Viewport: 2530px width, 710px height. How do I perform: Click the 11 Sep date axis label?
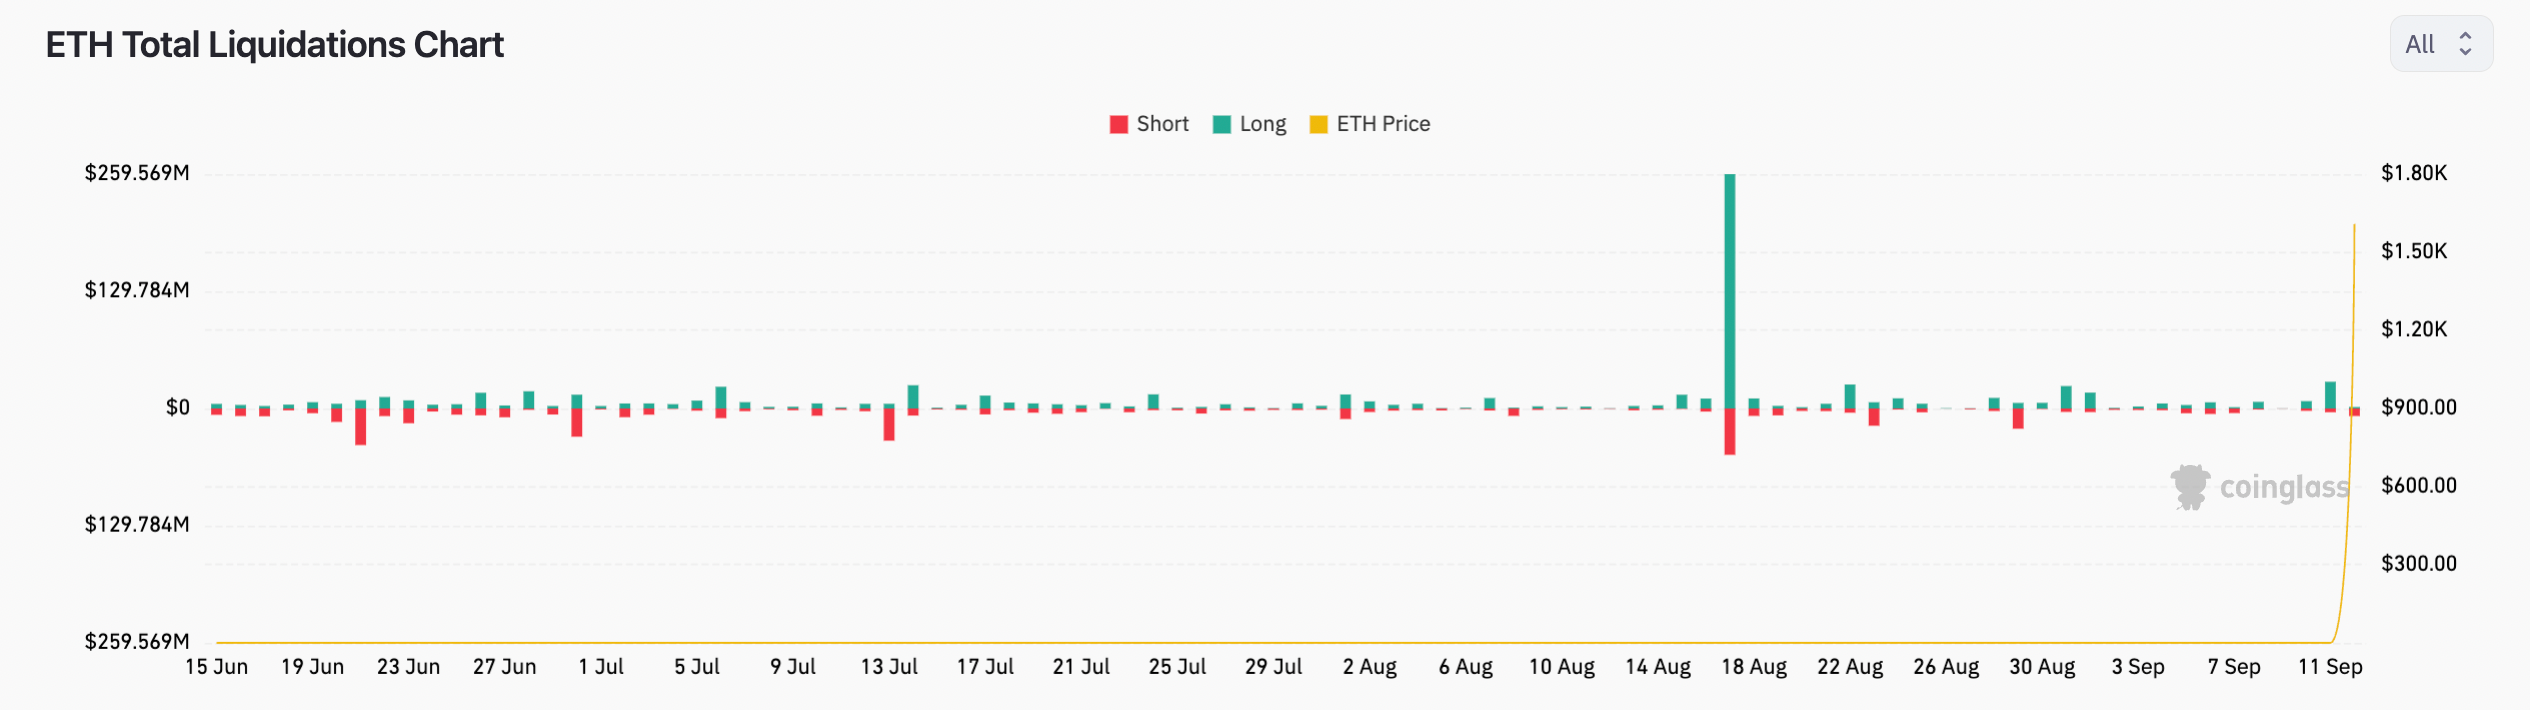coord(2329,667)
